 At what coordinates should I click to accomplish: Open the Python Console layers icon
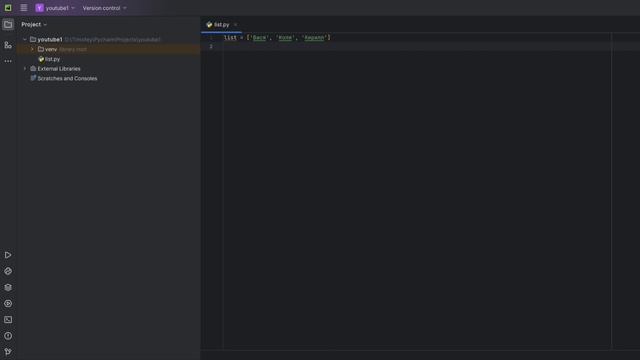point(8,287)
